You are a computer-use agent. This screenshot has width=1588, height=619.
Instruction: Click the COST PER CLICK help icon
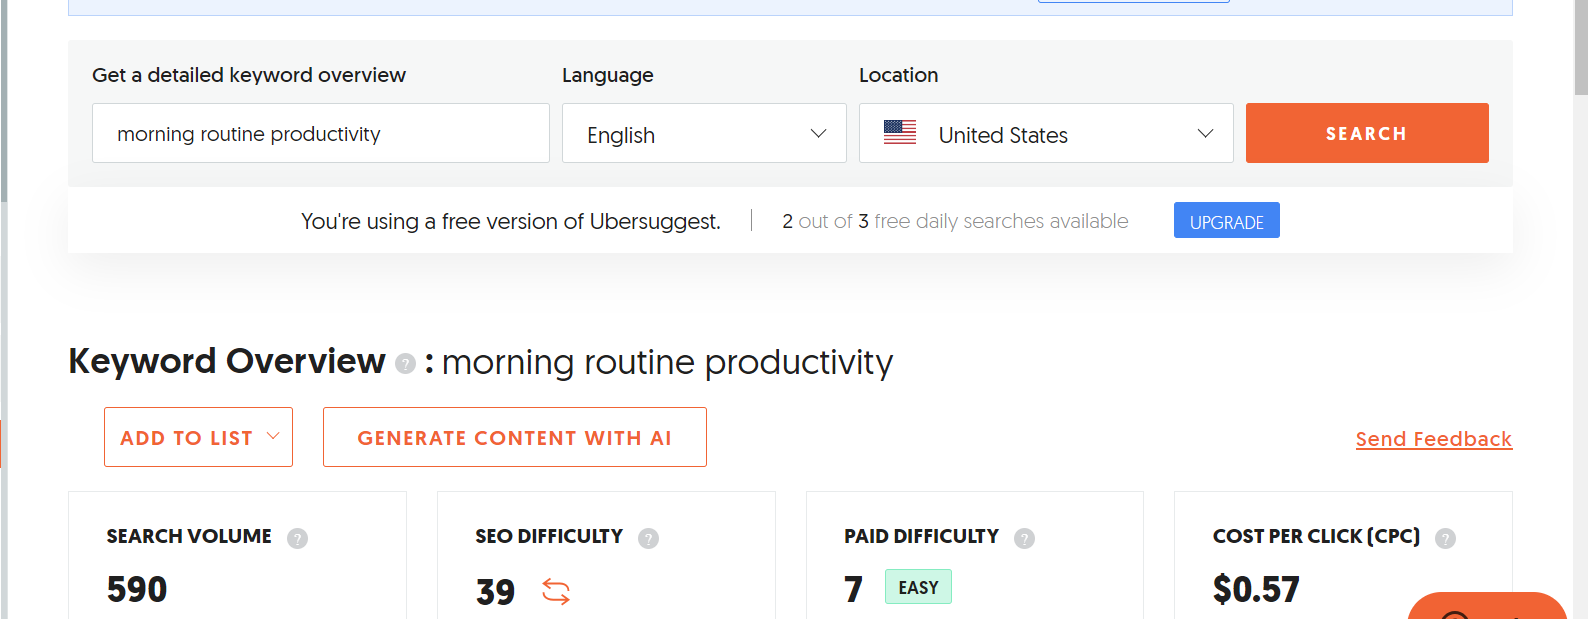[1445, 538]
